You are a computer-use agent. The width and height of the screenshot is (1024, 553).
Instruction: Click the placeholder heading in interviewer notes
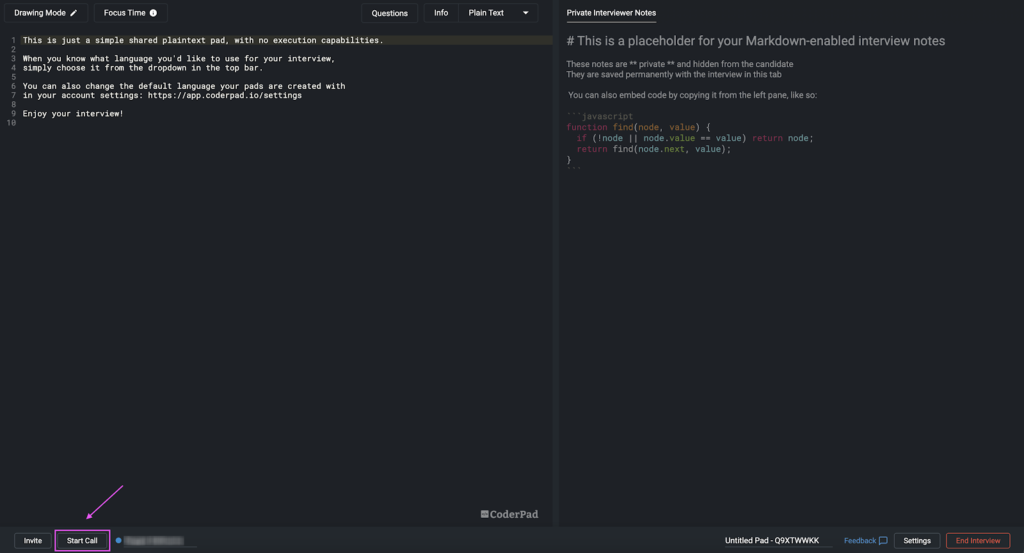point(756,41)
